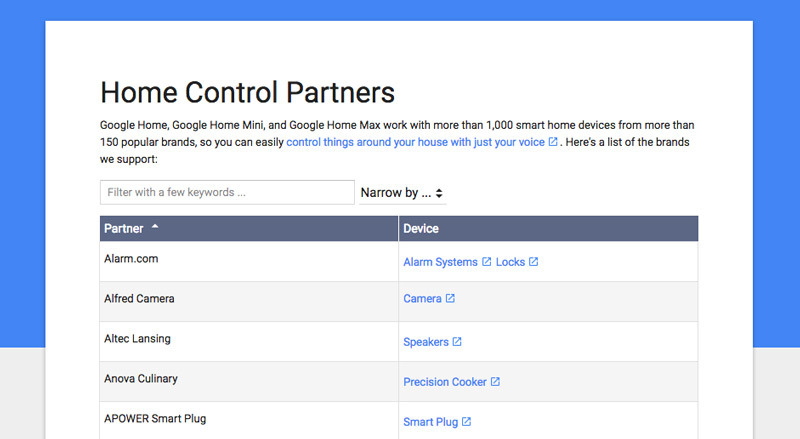Screen dimensions: 800x439
Task: Click external link icon next to Precision Cooker
Action: click(495, 382)
